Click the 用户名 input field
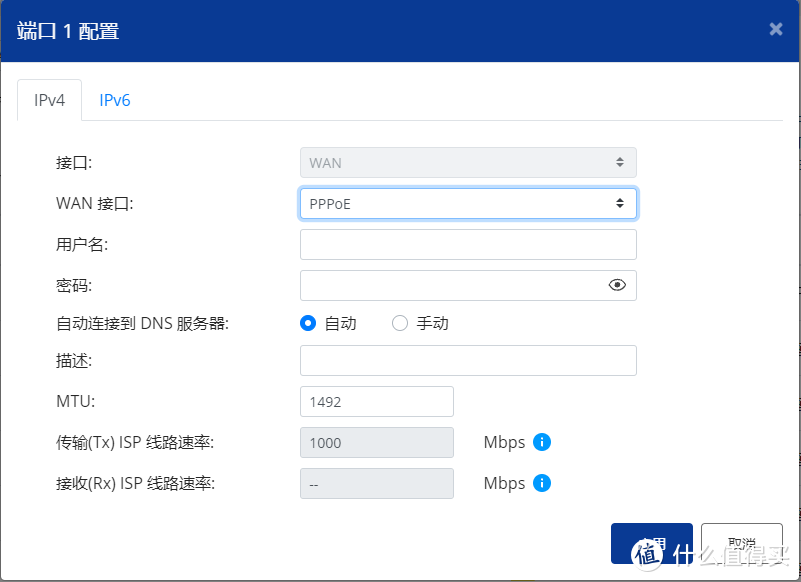Image resolution: width=801 pixels, height=582 pixels. tap(468, 244)
